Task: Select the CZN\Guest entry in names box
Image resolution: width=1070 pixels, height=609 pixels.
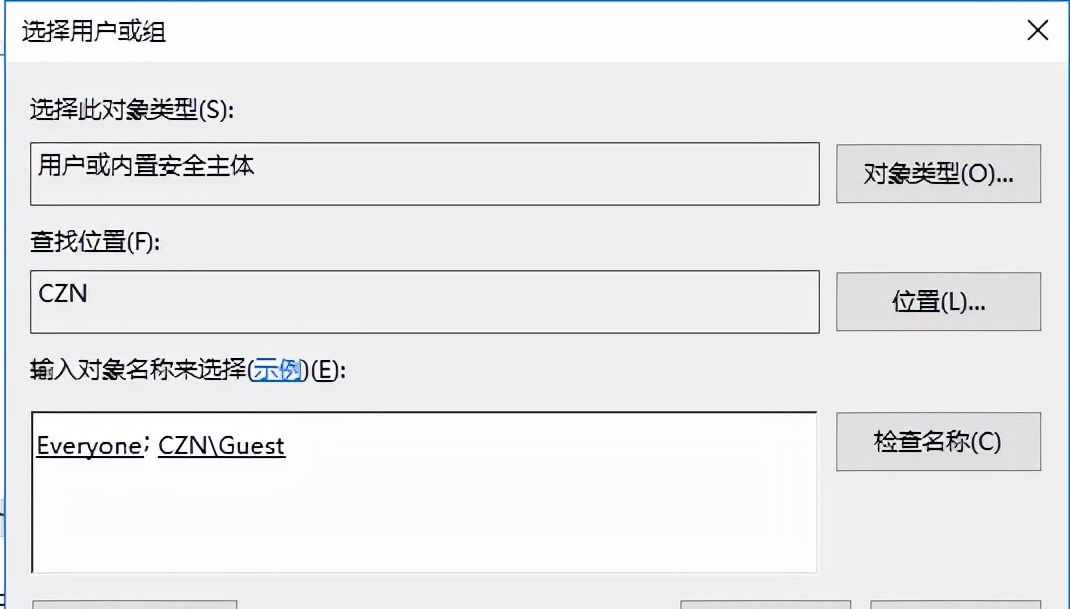Action: click(221, 445)
